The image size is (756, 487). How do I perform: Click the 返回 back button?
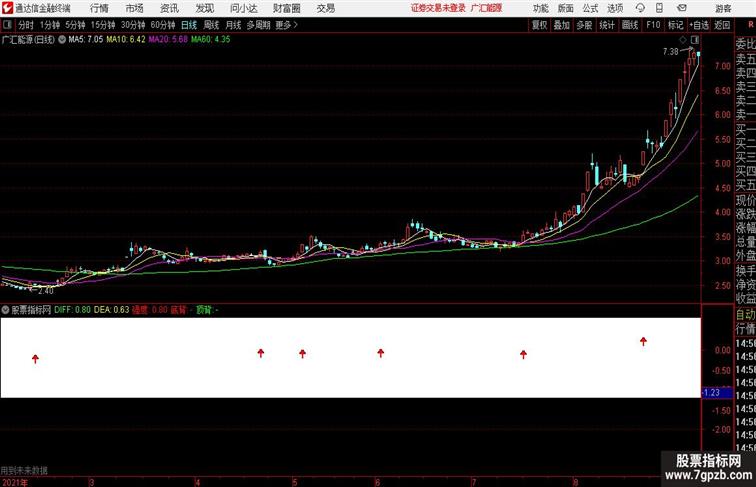[722, 25]
